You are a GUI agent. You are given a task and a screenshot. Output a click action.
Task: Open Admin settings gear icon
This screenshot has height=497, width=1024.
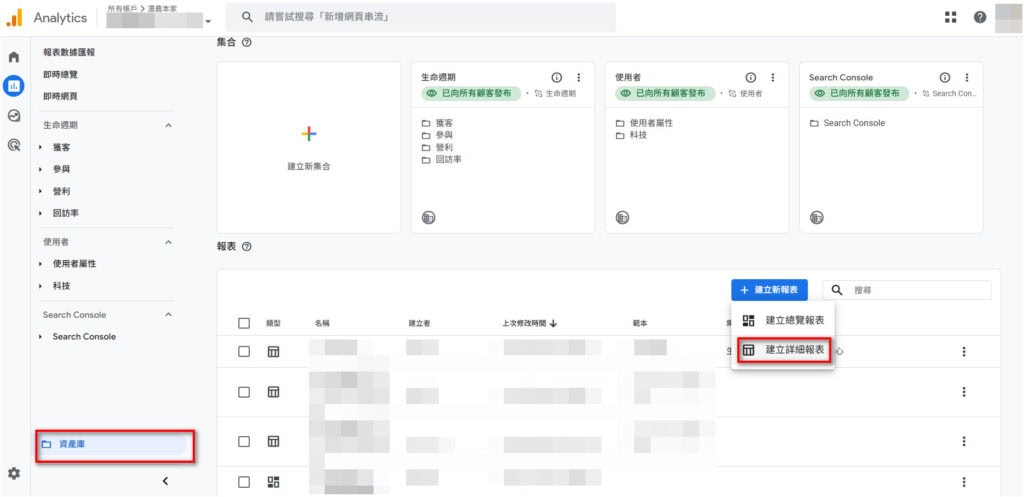(x=14, y=473)
